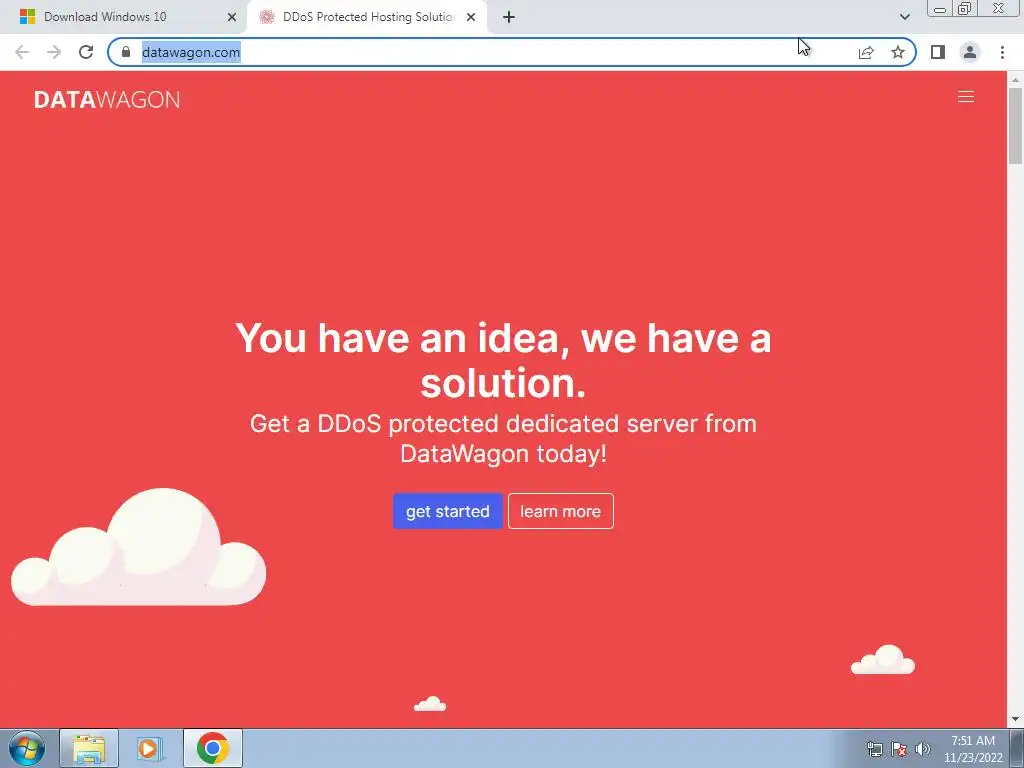Open Action Center flag icon
Screen dimensions: 1024x768
coord(899,749)
